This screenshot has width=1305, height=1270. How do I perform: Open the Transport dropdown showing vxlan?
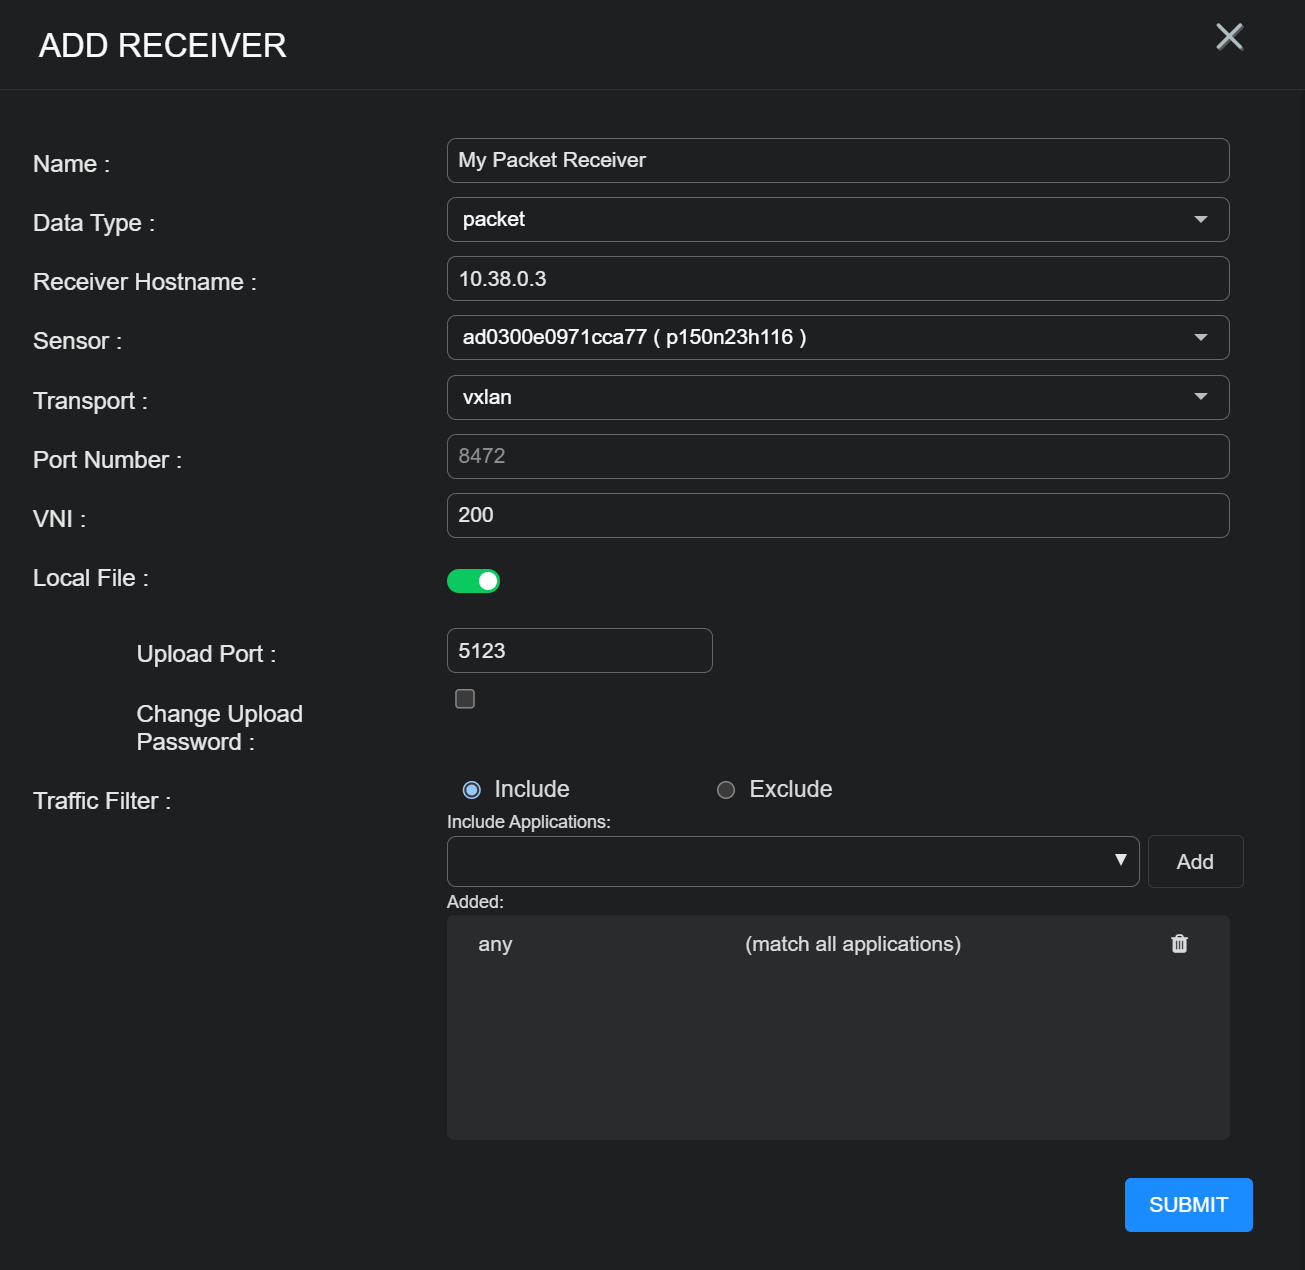click(x=838, y=397)
